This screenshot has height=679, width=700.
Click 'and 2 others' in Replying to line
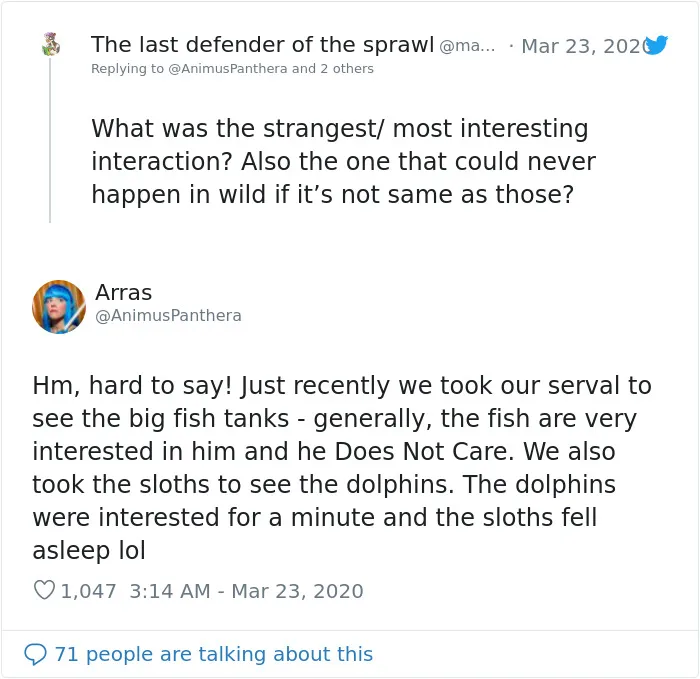(333, 69)
